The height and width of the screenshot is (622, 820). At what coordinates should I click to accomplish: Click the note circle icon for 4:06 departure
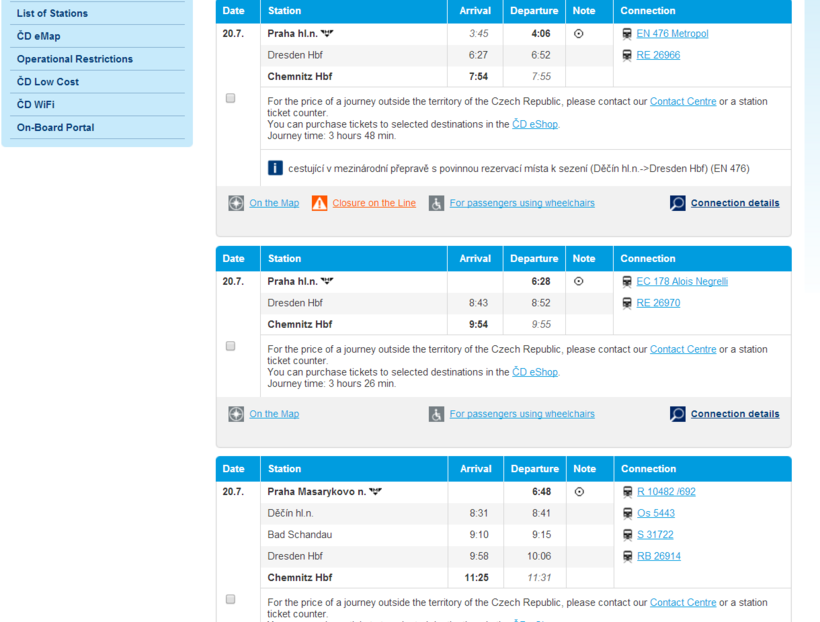(x=578, y=33)
